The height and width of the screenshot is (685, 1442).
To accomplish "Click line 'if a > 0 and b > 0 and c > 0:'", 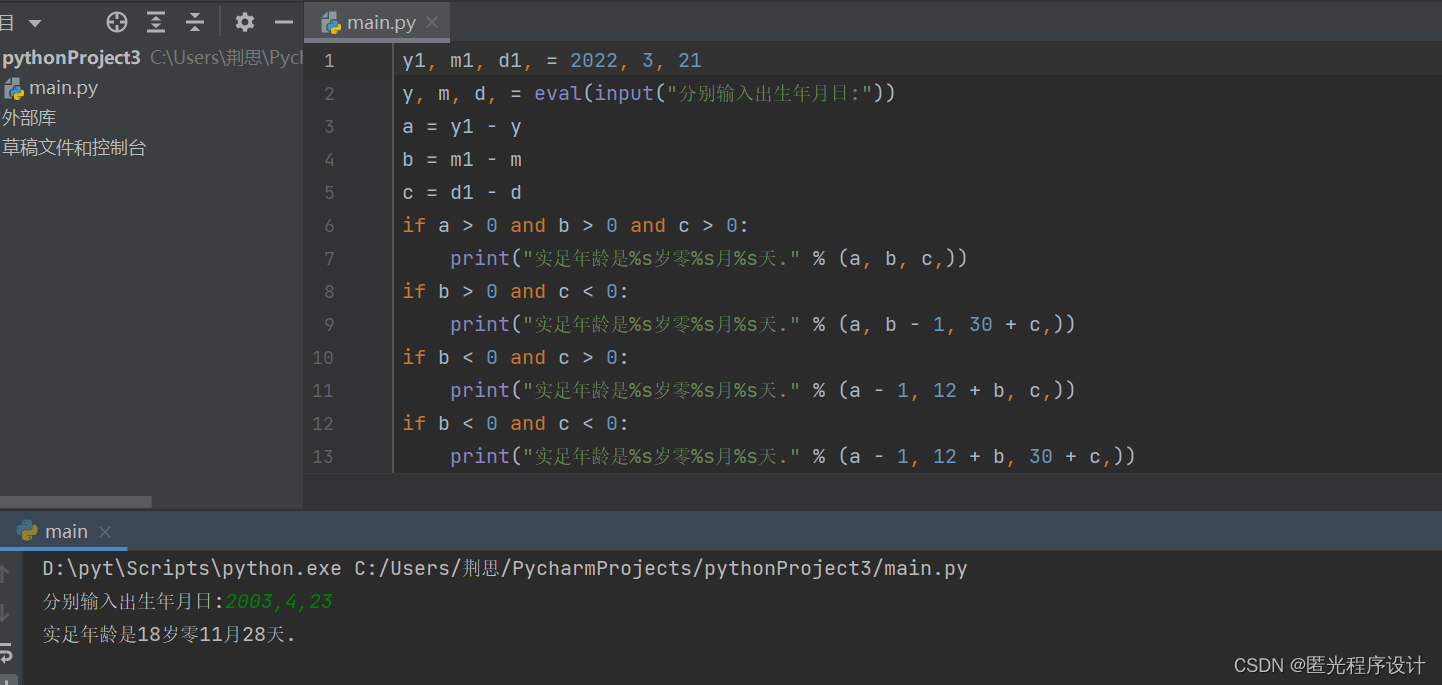I will click(576, 226).
